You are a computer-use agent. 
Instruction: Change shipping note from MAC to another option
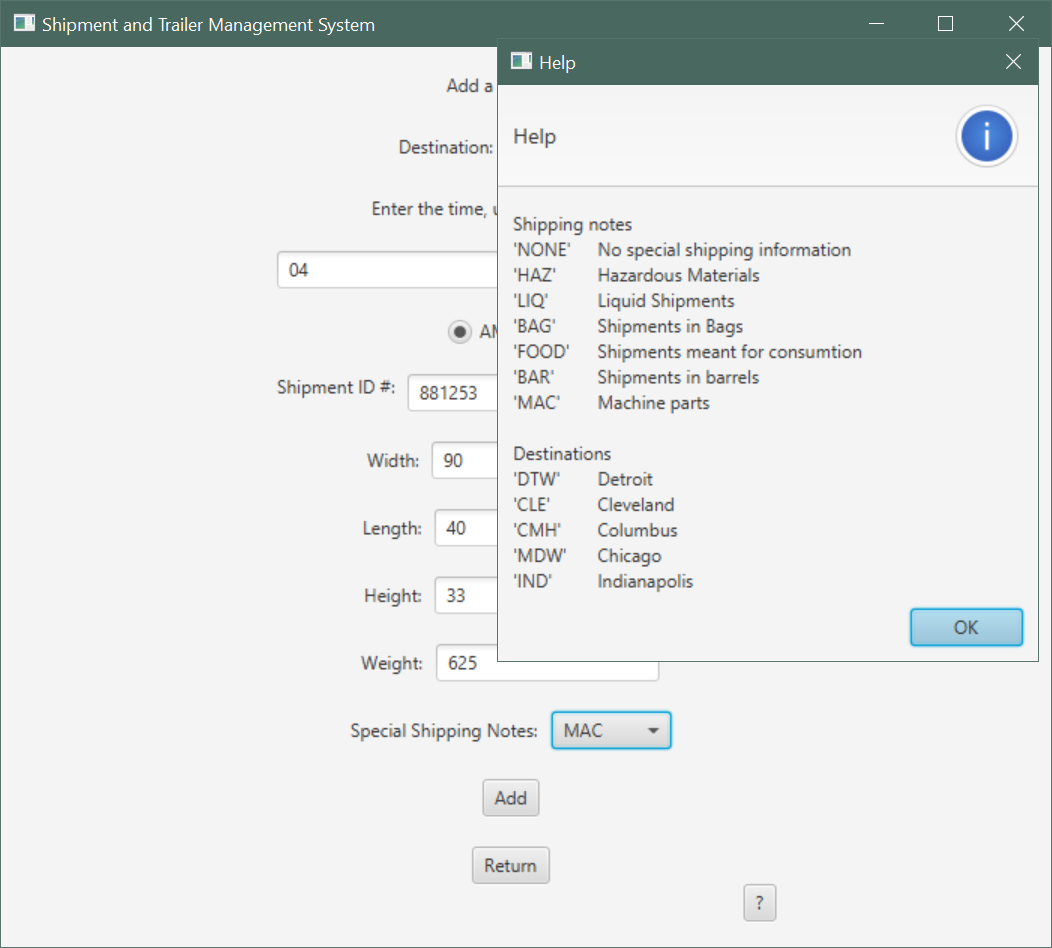click(611, 730)
